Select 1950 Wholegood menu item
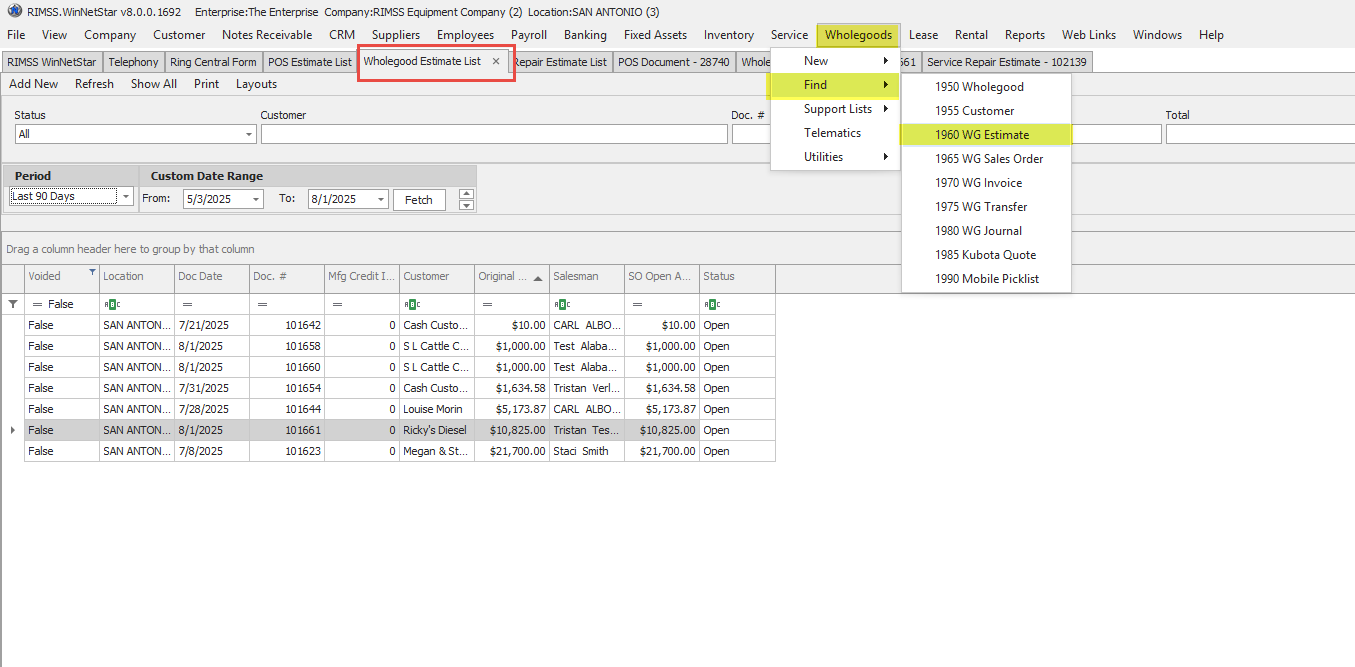This screenshot has width=1355, height=667. (x=986, y=87)
